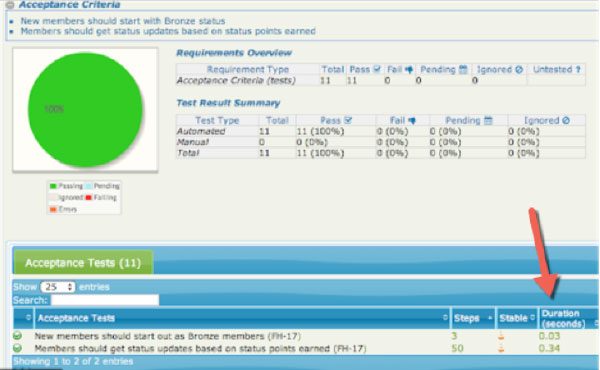Image resolution: width=600 pixels, height=370 pixels.
Task: Click the green 100% pie chart
Action: [85, 110]
